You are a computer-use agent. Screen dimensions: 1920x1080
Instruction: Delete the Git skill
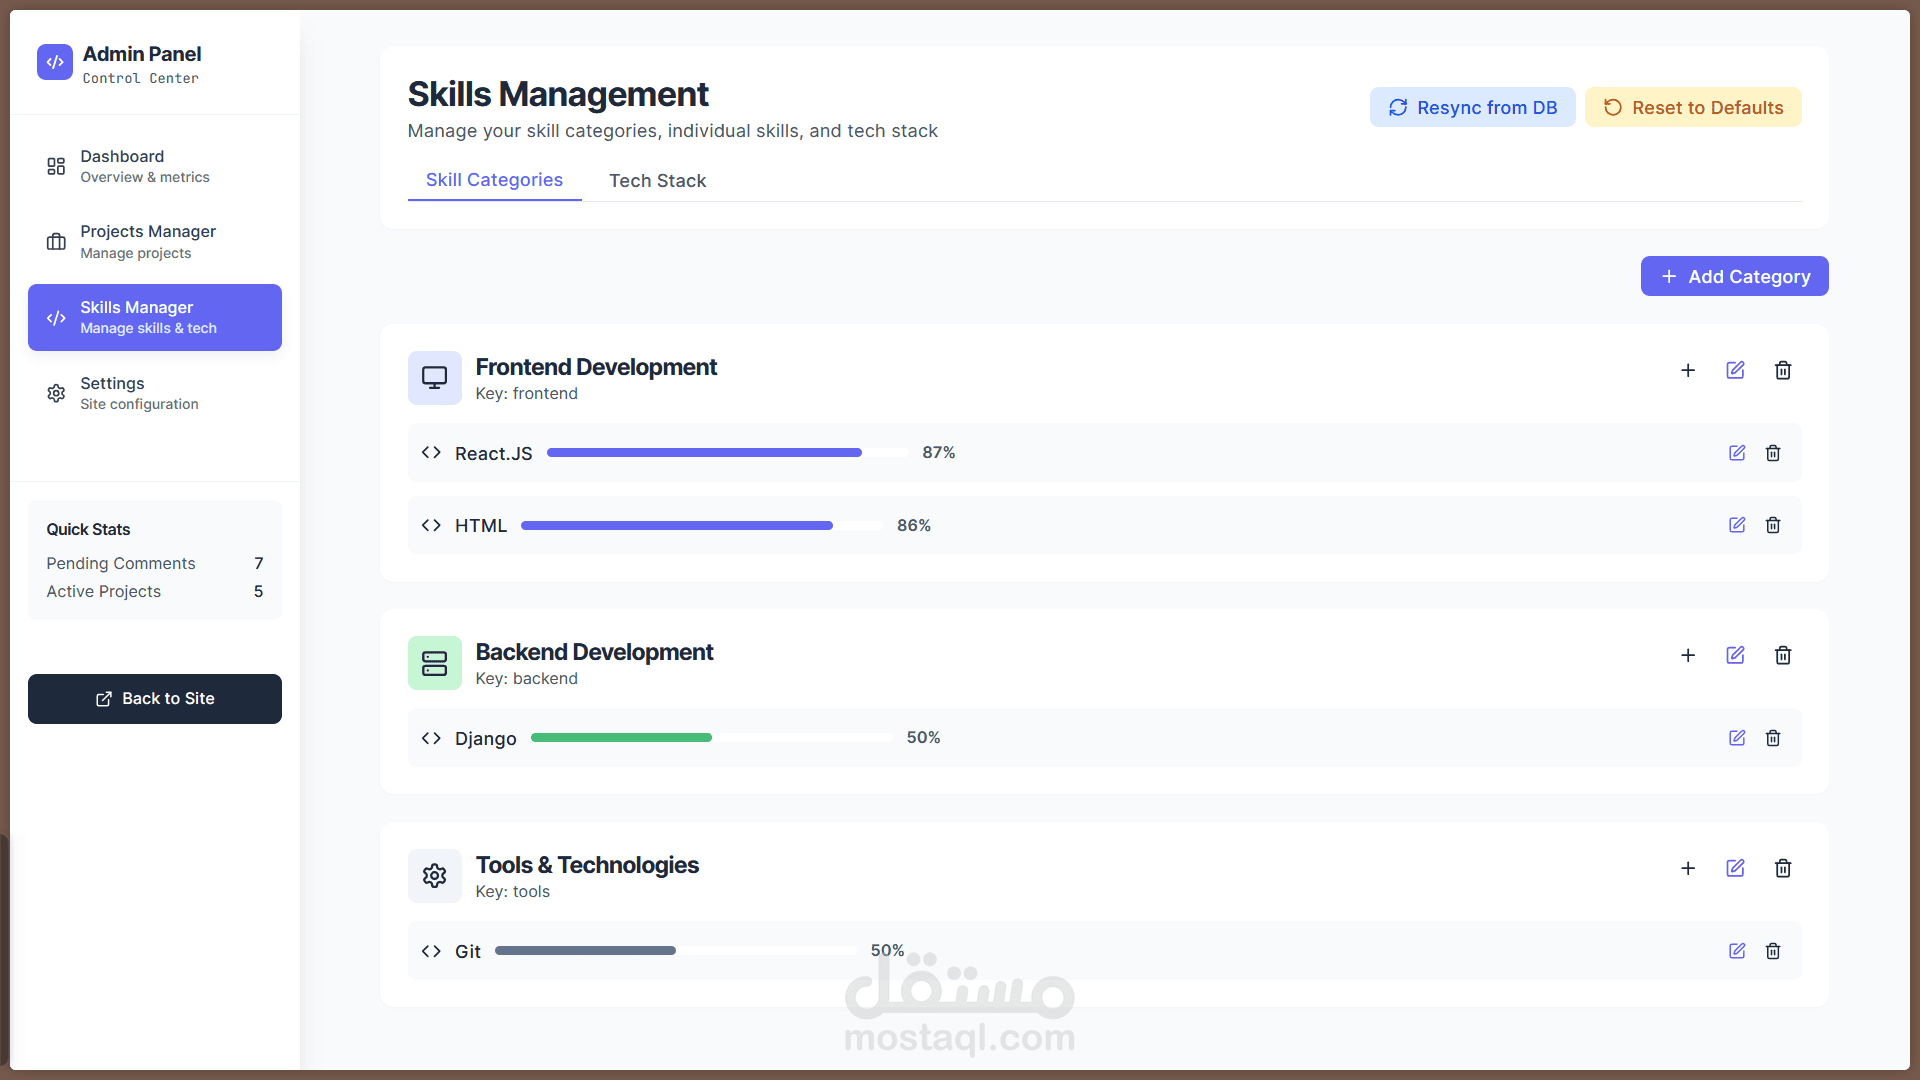tap(1773, 951)
